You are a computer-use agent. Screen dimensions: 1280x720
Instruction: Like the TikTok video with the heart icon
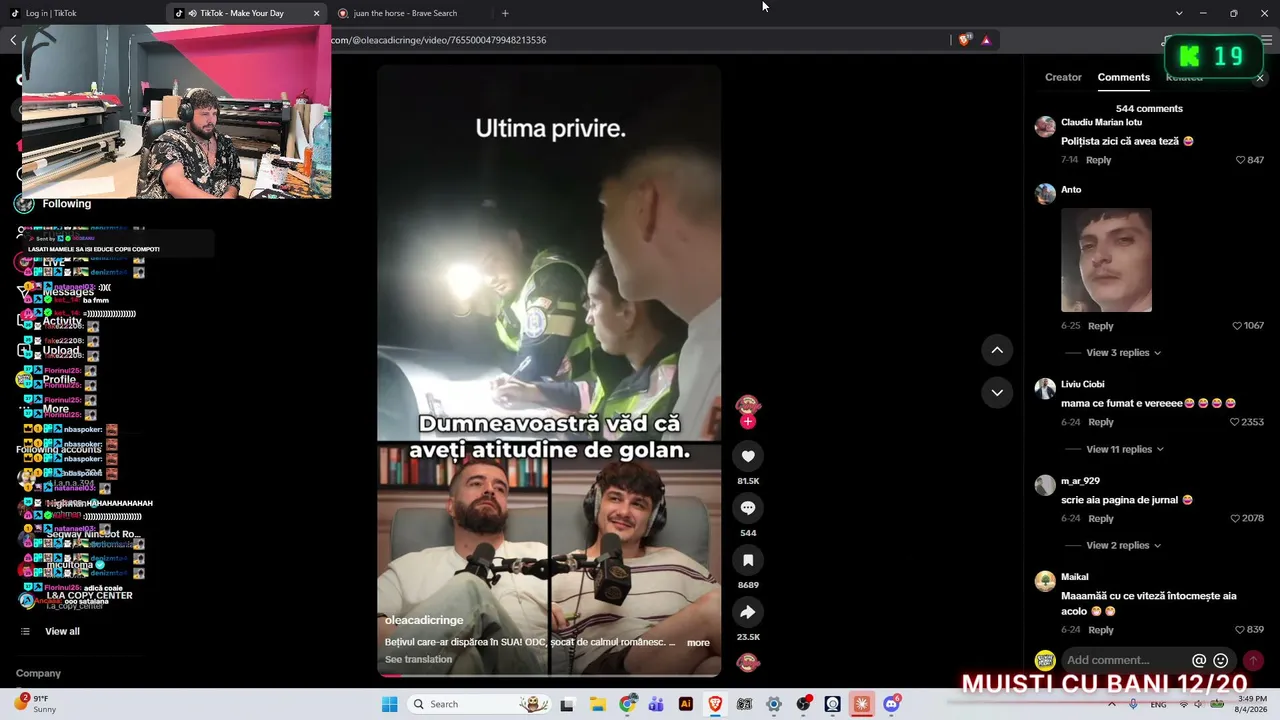748,456
